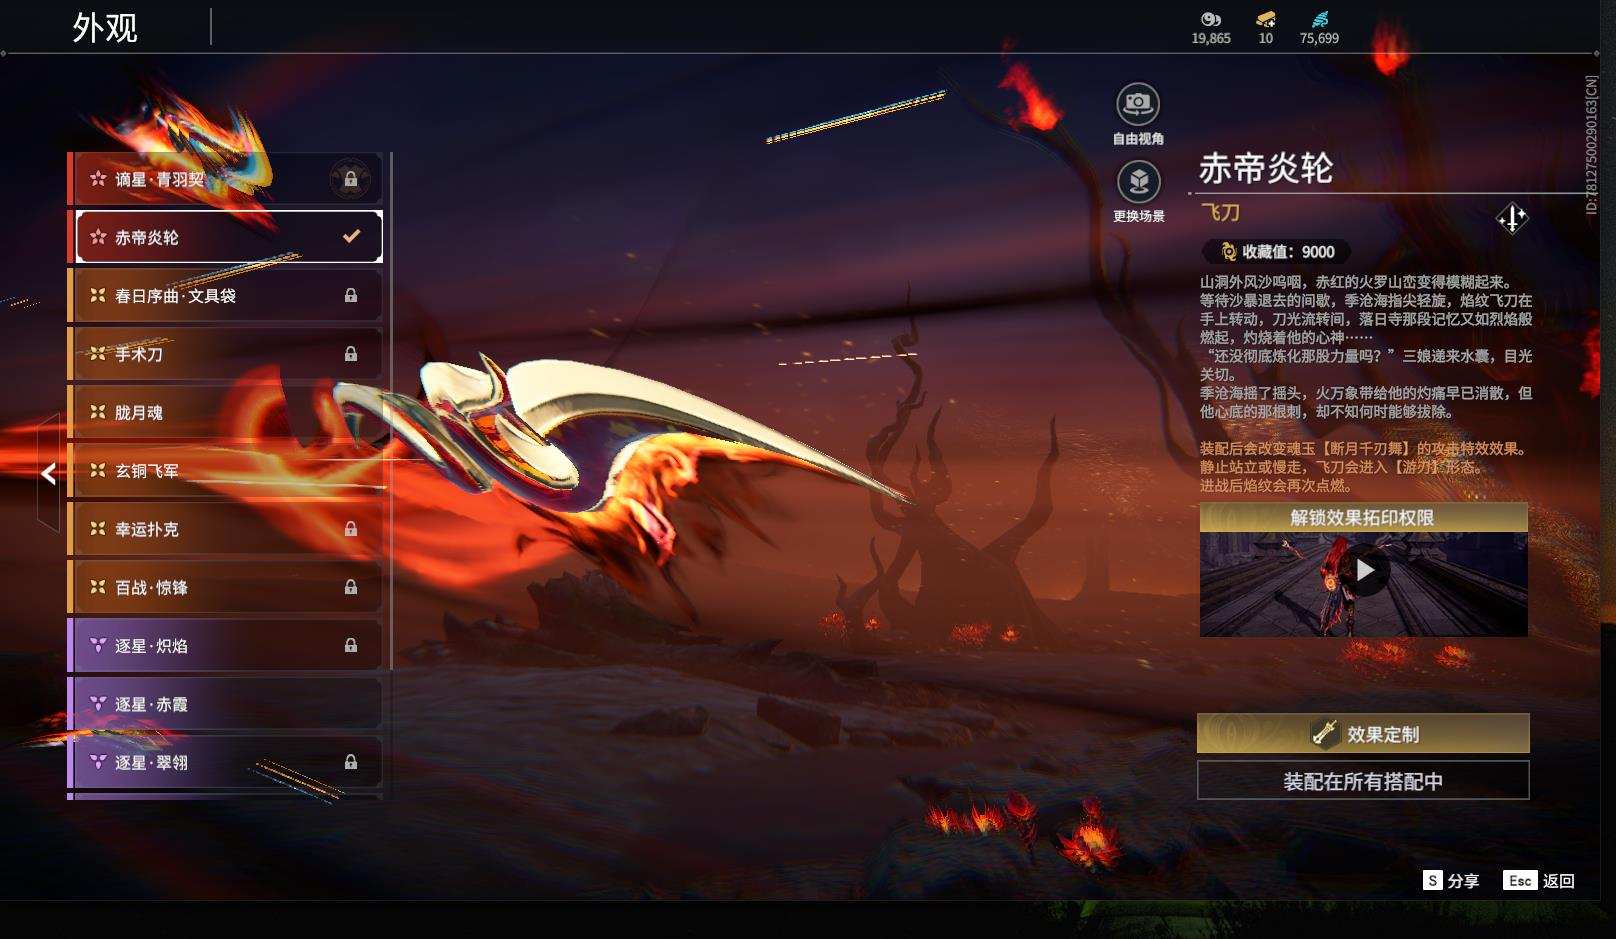Collapse the panel with the left arrow
Image resolution: width=1616 pixels, height=939 pixels.
[48, 474]
